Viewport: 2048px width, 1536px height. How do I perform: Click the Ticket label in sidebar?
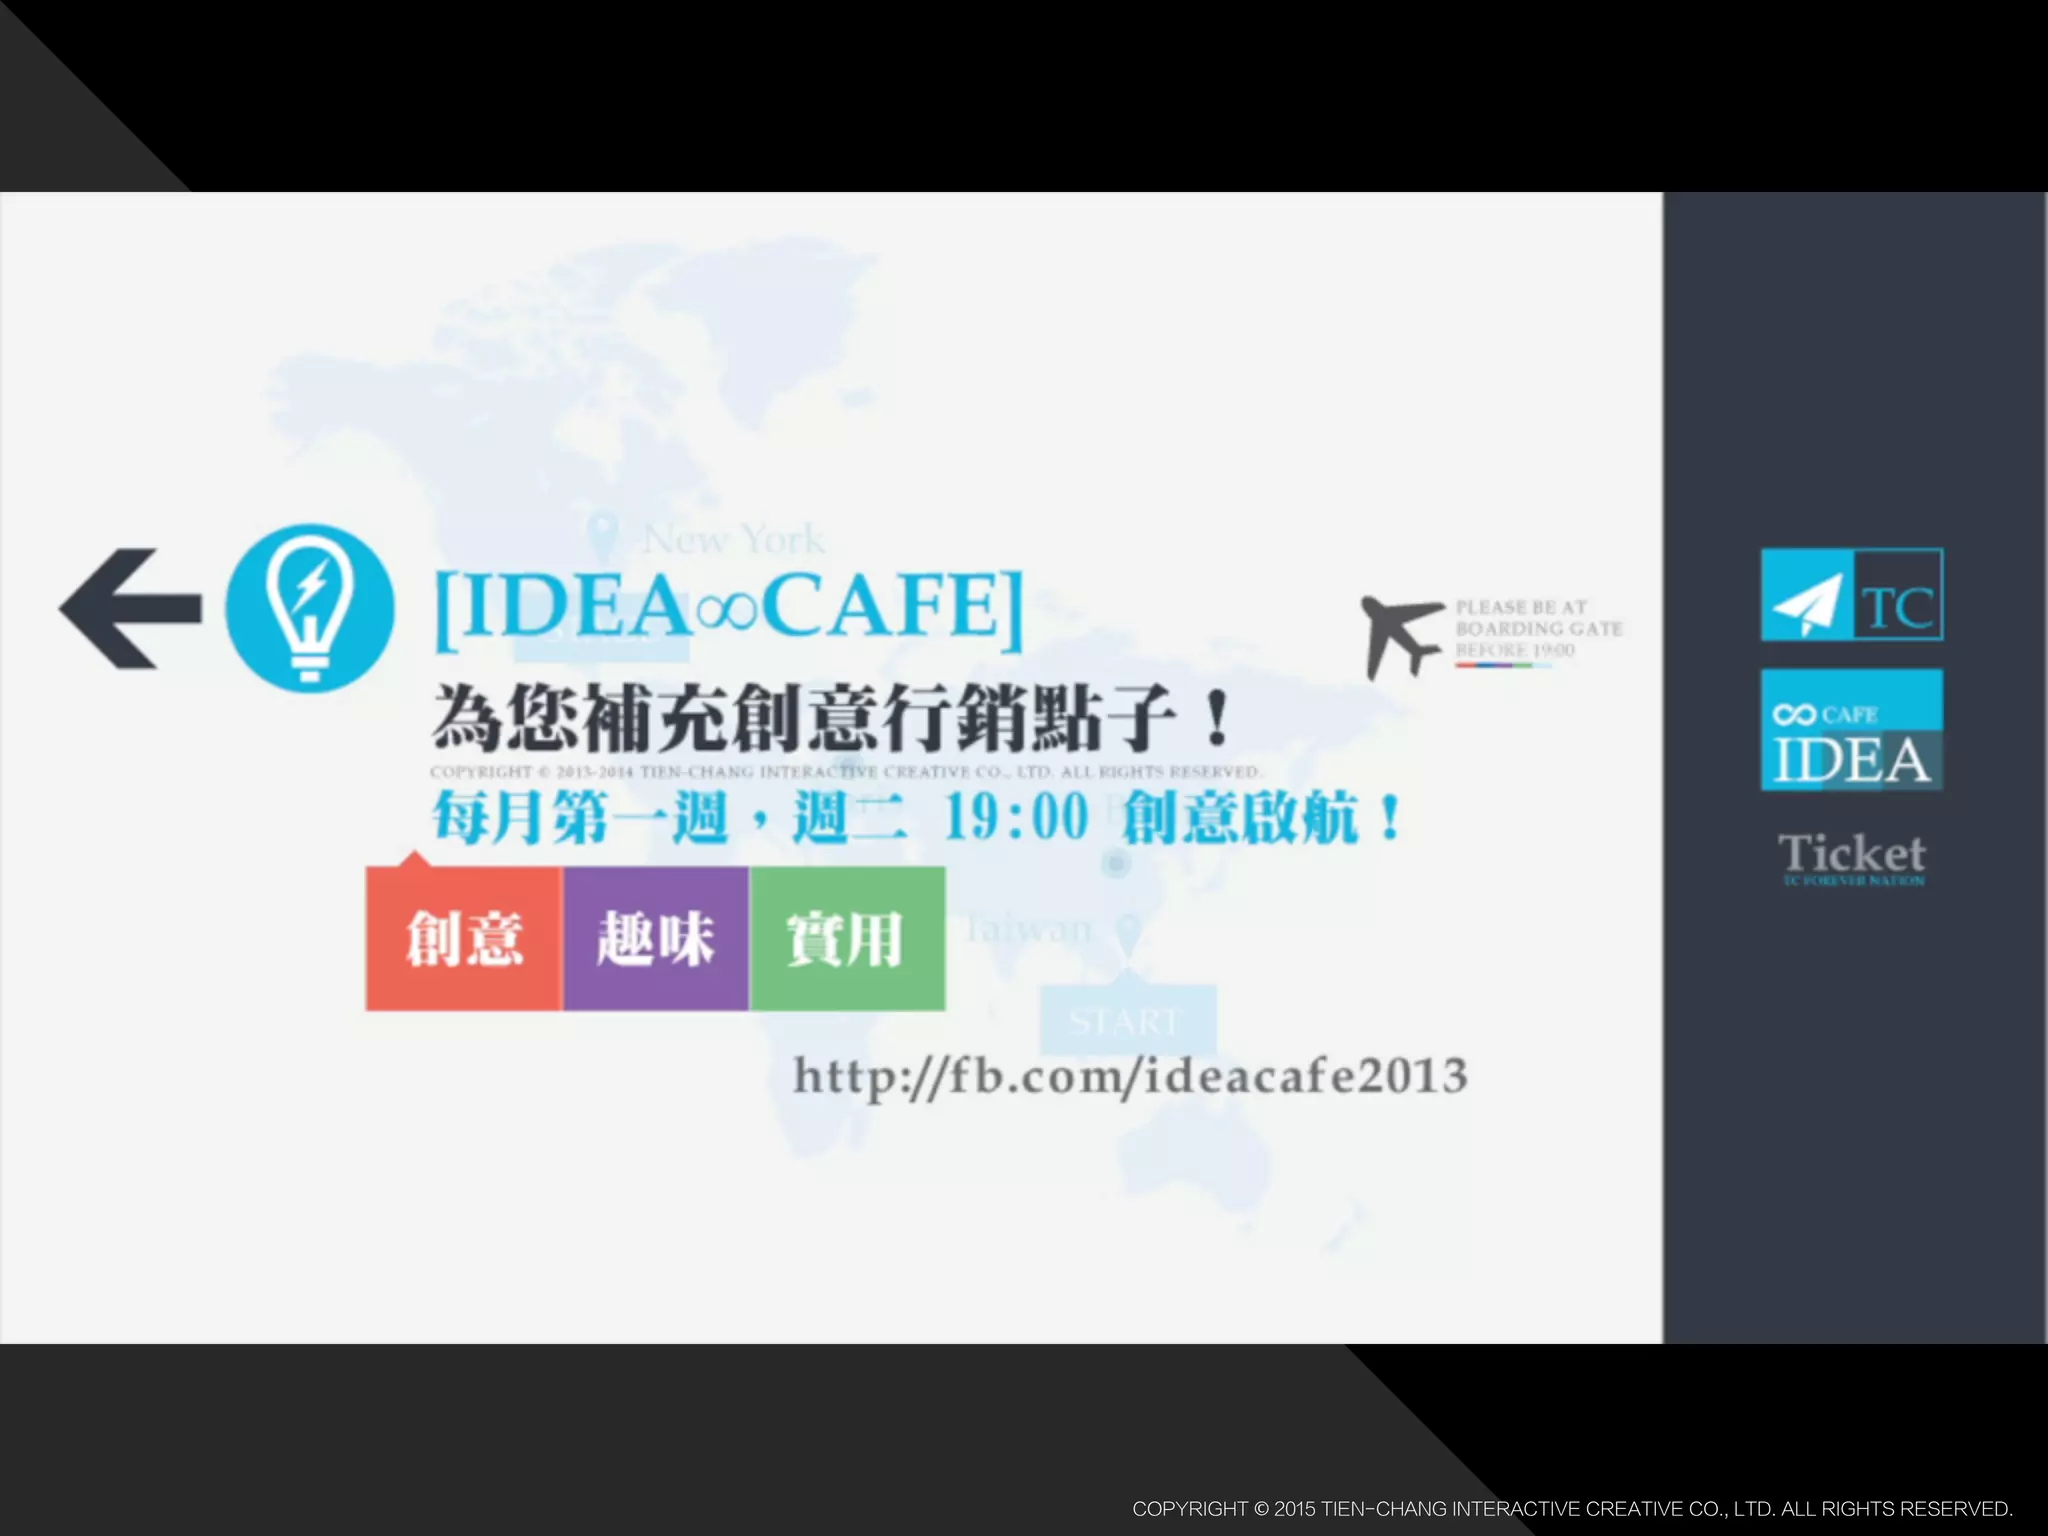click(x=1851, y=854)
